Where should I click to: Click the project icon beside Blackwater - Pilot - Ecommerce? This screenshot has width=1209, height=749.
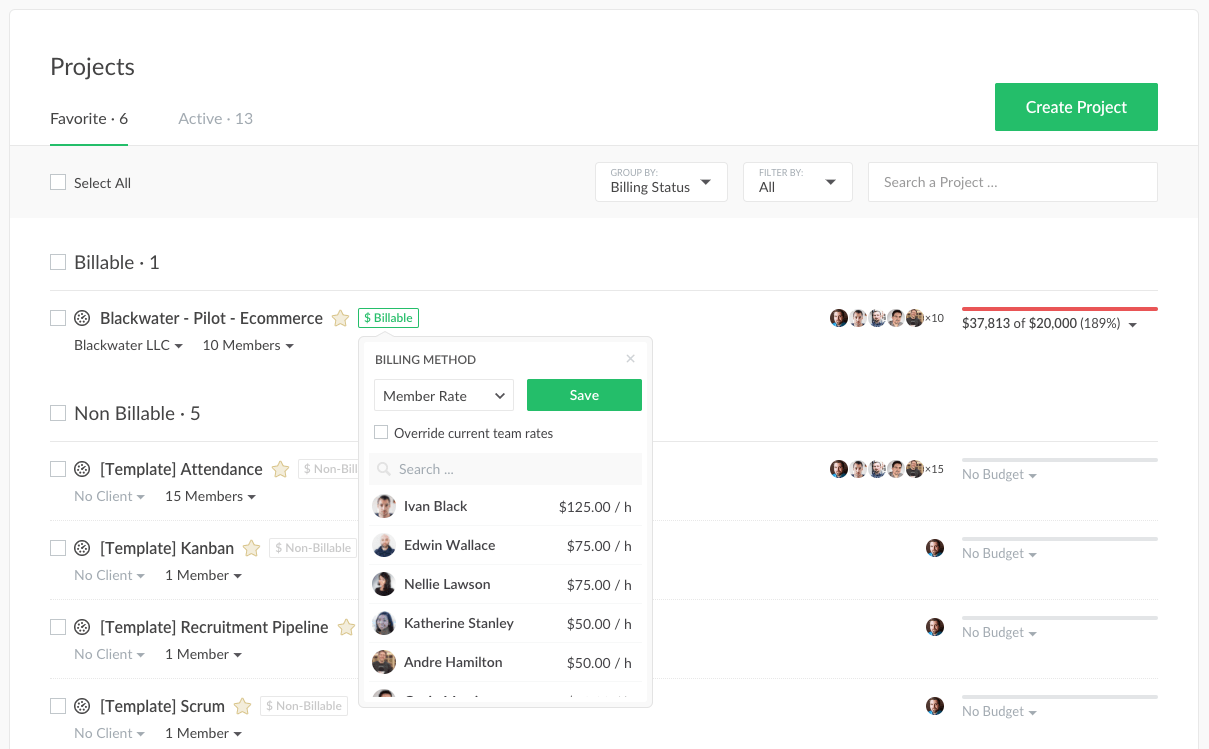click(83, 319)
